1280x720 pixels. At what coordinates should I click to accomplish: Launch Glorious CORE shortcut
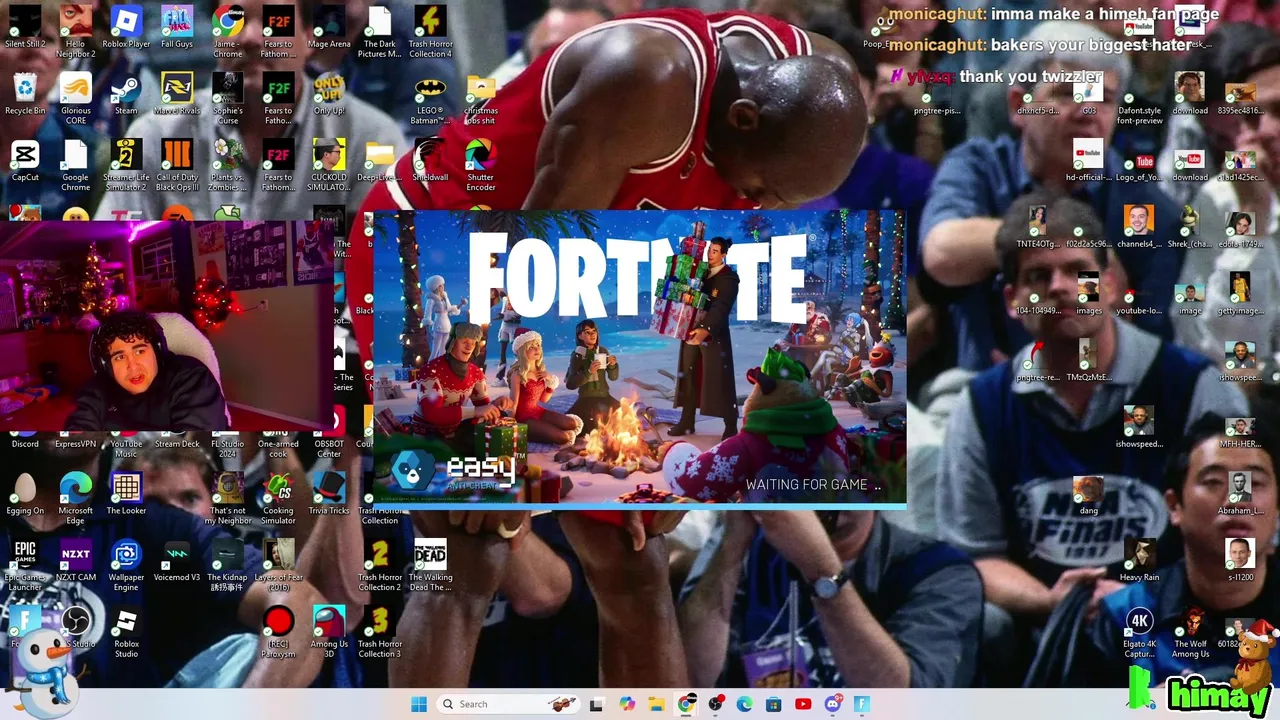coord(75,98)
